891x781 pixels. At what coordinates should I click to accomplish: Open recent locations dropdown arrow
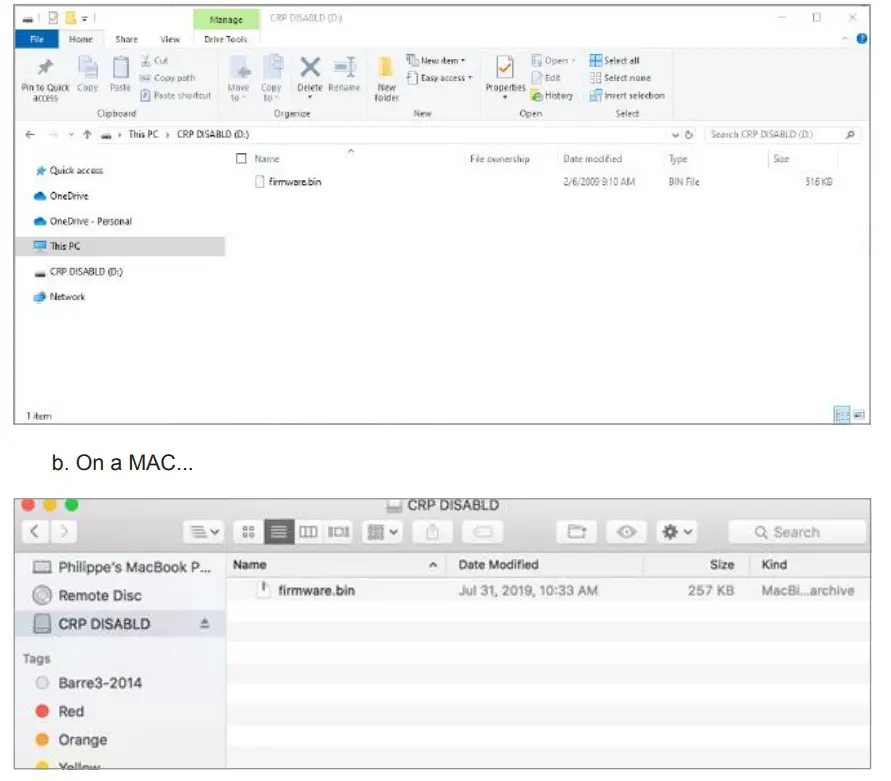click(71, 135)
